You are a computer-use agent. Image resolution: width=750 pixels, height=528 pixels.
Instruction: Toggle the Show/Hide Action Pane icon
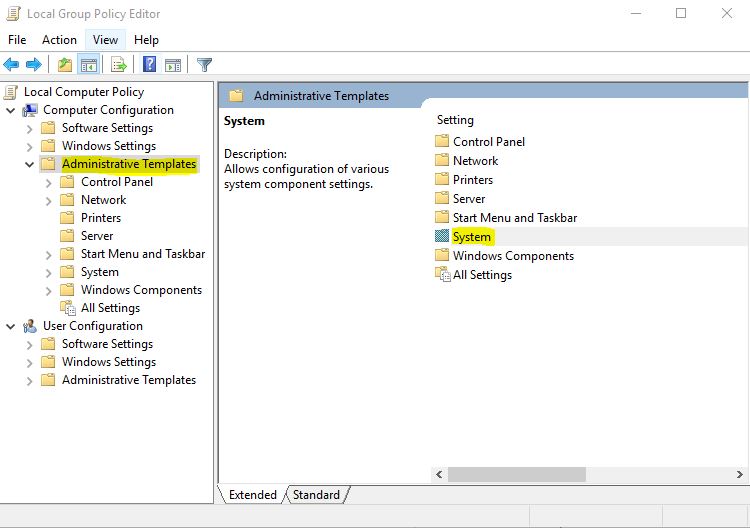point(173,65)
